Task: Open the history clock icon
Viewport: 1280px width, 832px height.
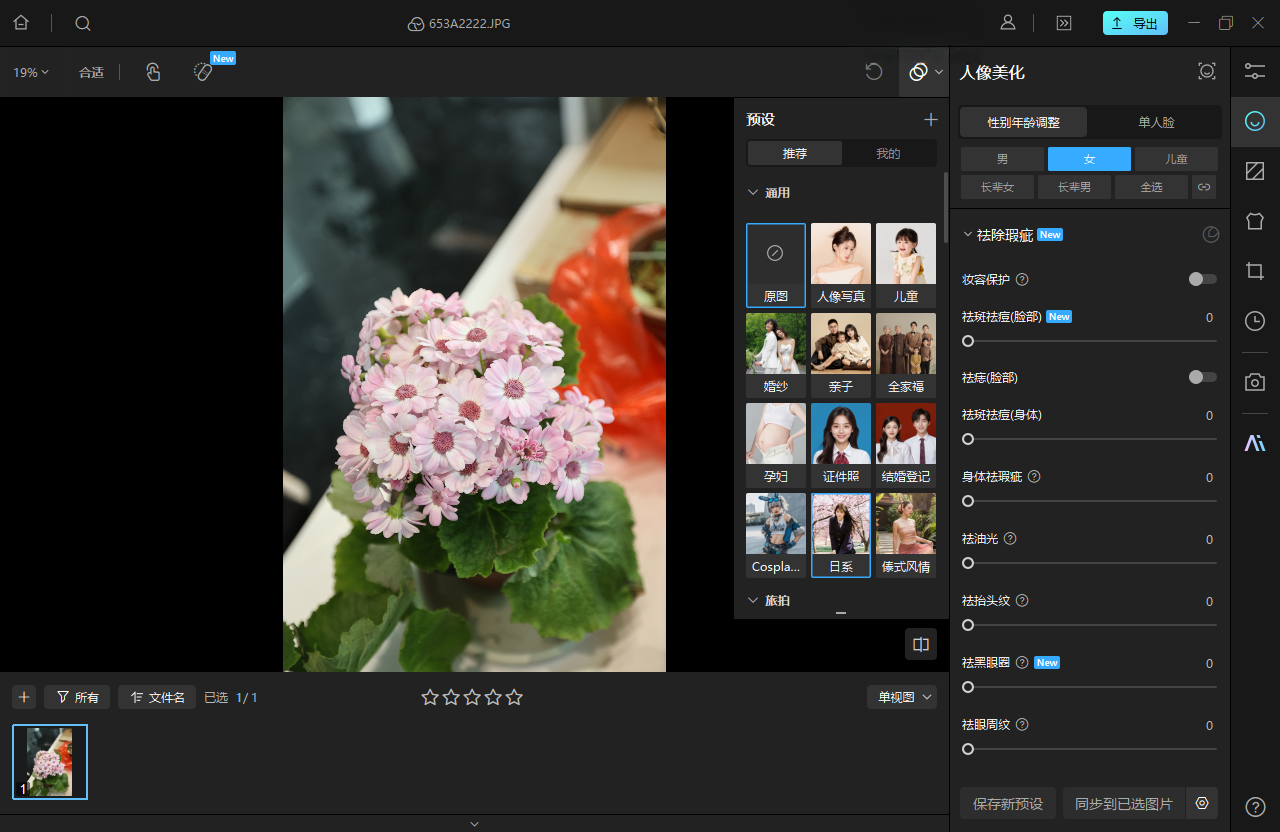Action: 1254,321
